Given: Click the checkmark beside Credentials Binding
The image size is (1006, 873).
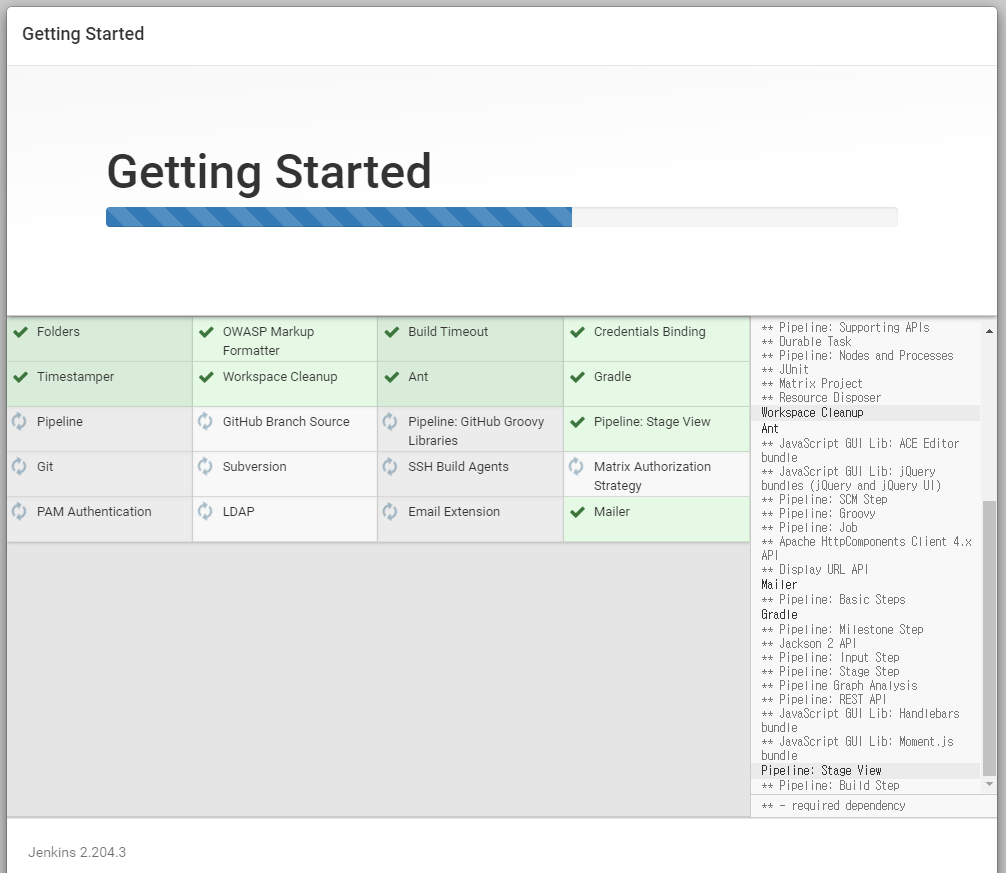Looking at the screenshot, I should pyautogui.click(x=577, y=332).
